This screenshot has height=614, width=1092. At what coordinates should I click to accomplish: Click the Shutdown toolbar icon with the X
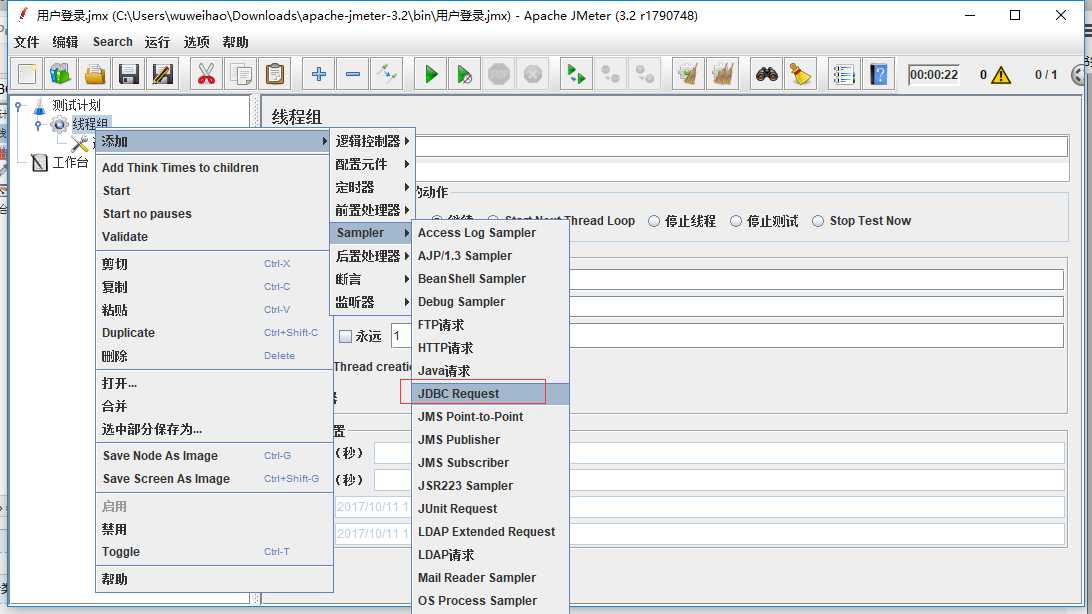tap(533, 74)
